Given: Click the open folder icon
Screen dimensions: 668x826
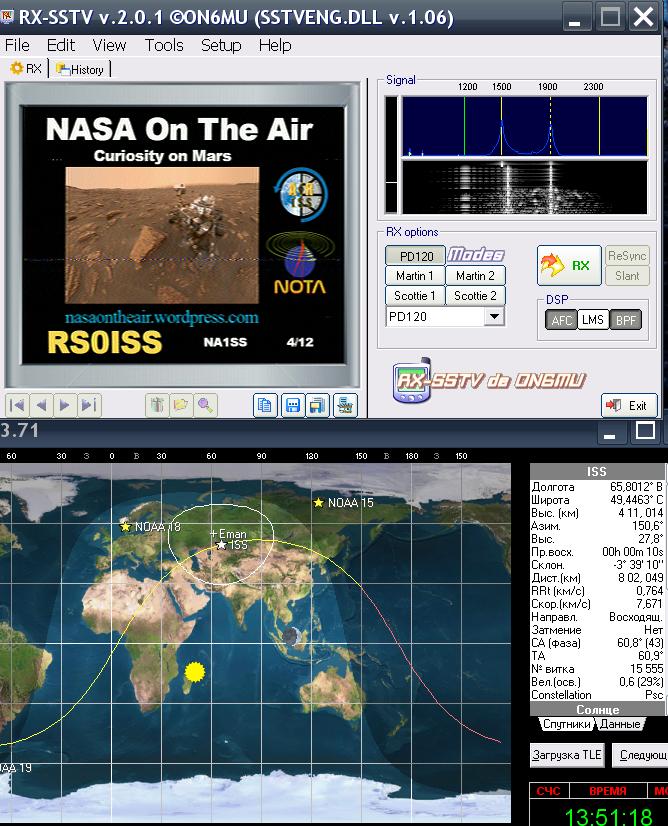Looking at the screenshot, I should pyautogui.click(x=181, y=405).
